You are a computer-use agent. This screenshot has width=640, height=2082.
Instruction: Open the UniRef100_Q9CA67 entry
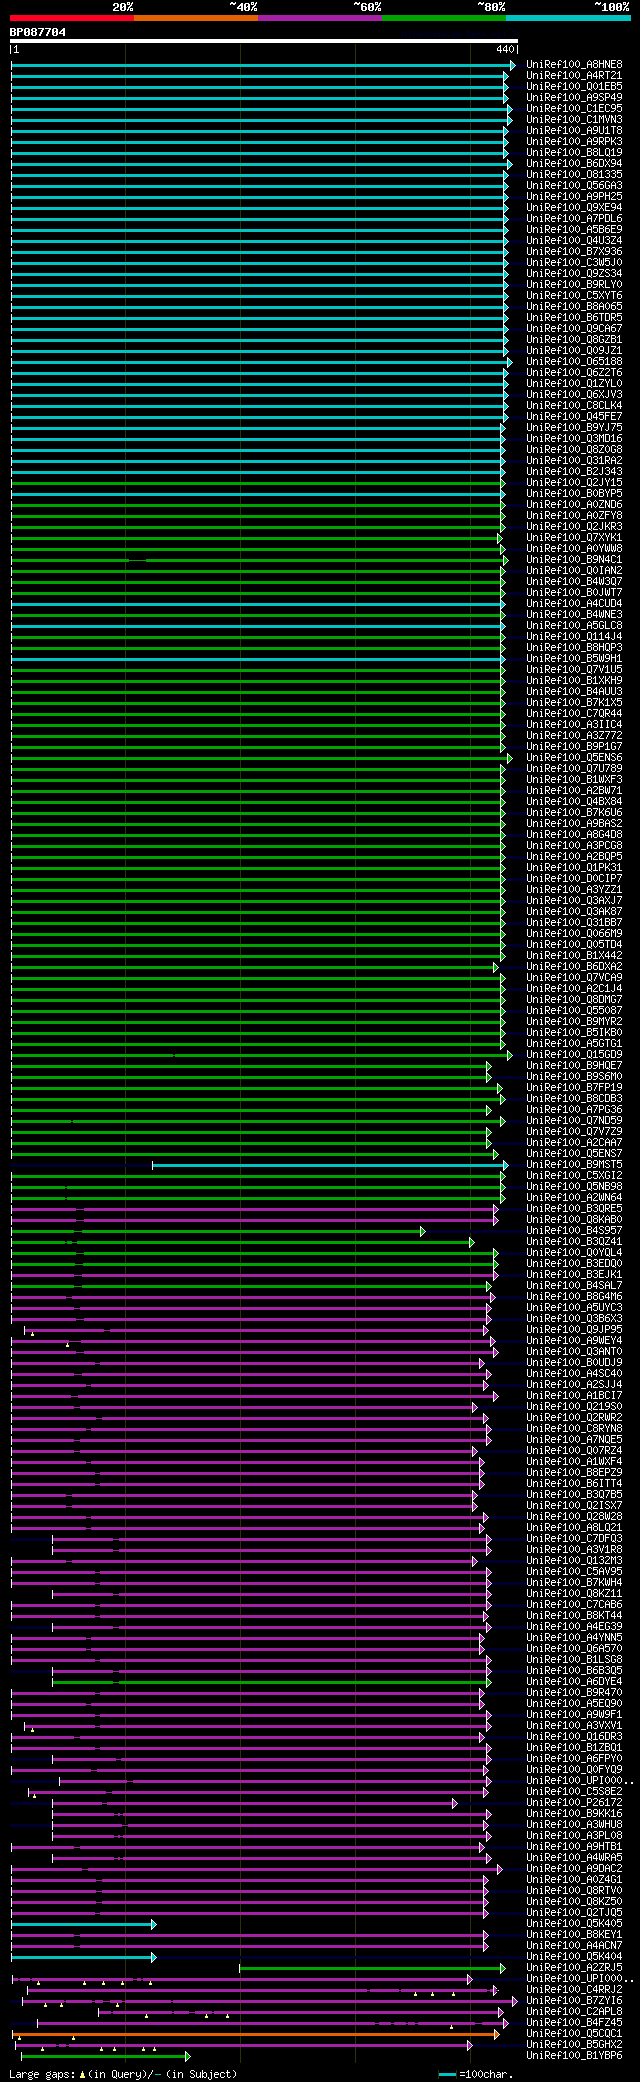(x=574, y=328)
